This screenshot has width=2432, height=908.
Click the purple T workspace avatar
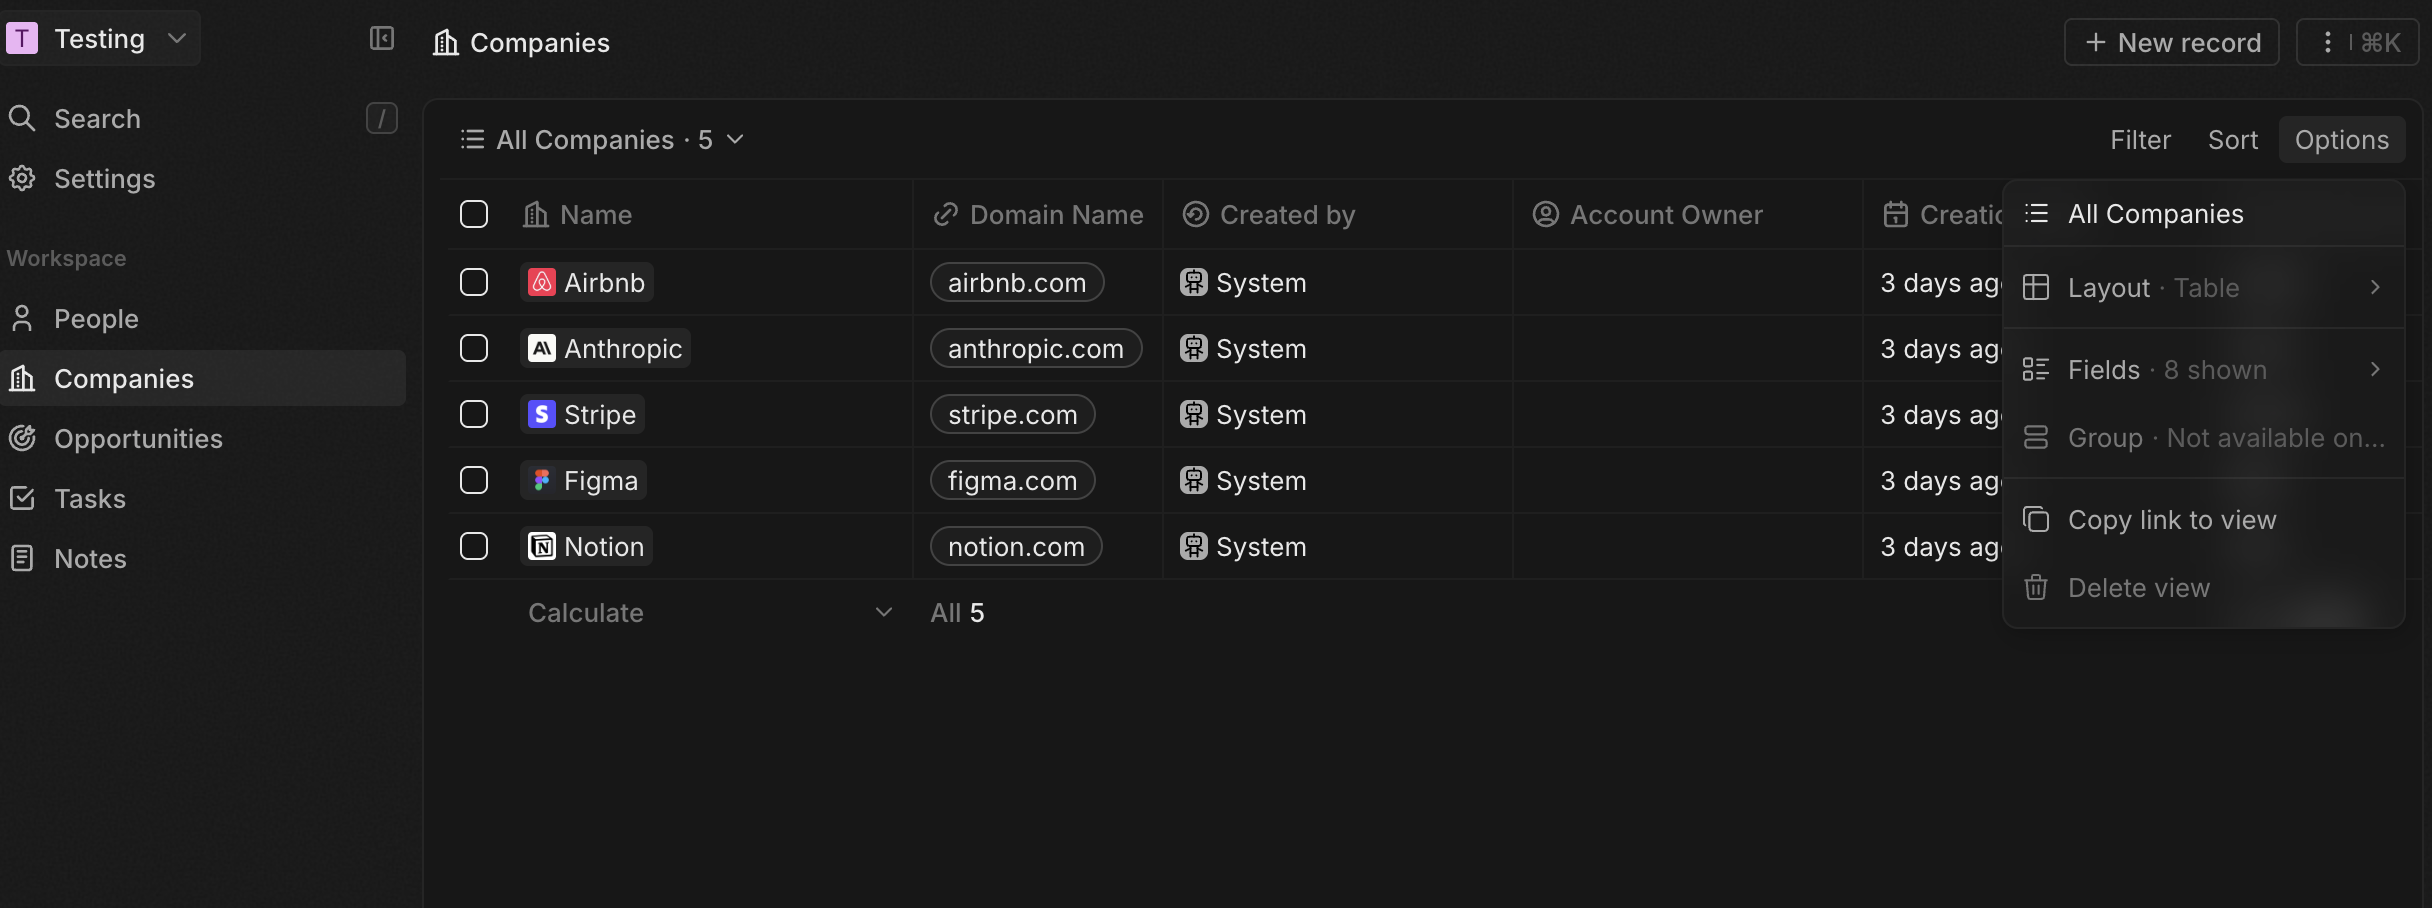(22, 38)
